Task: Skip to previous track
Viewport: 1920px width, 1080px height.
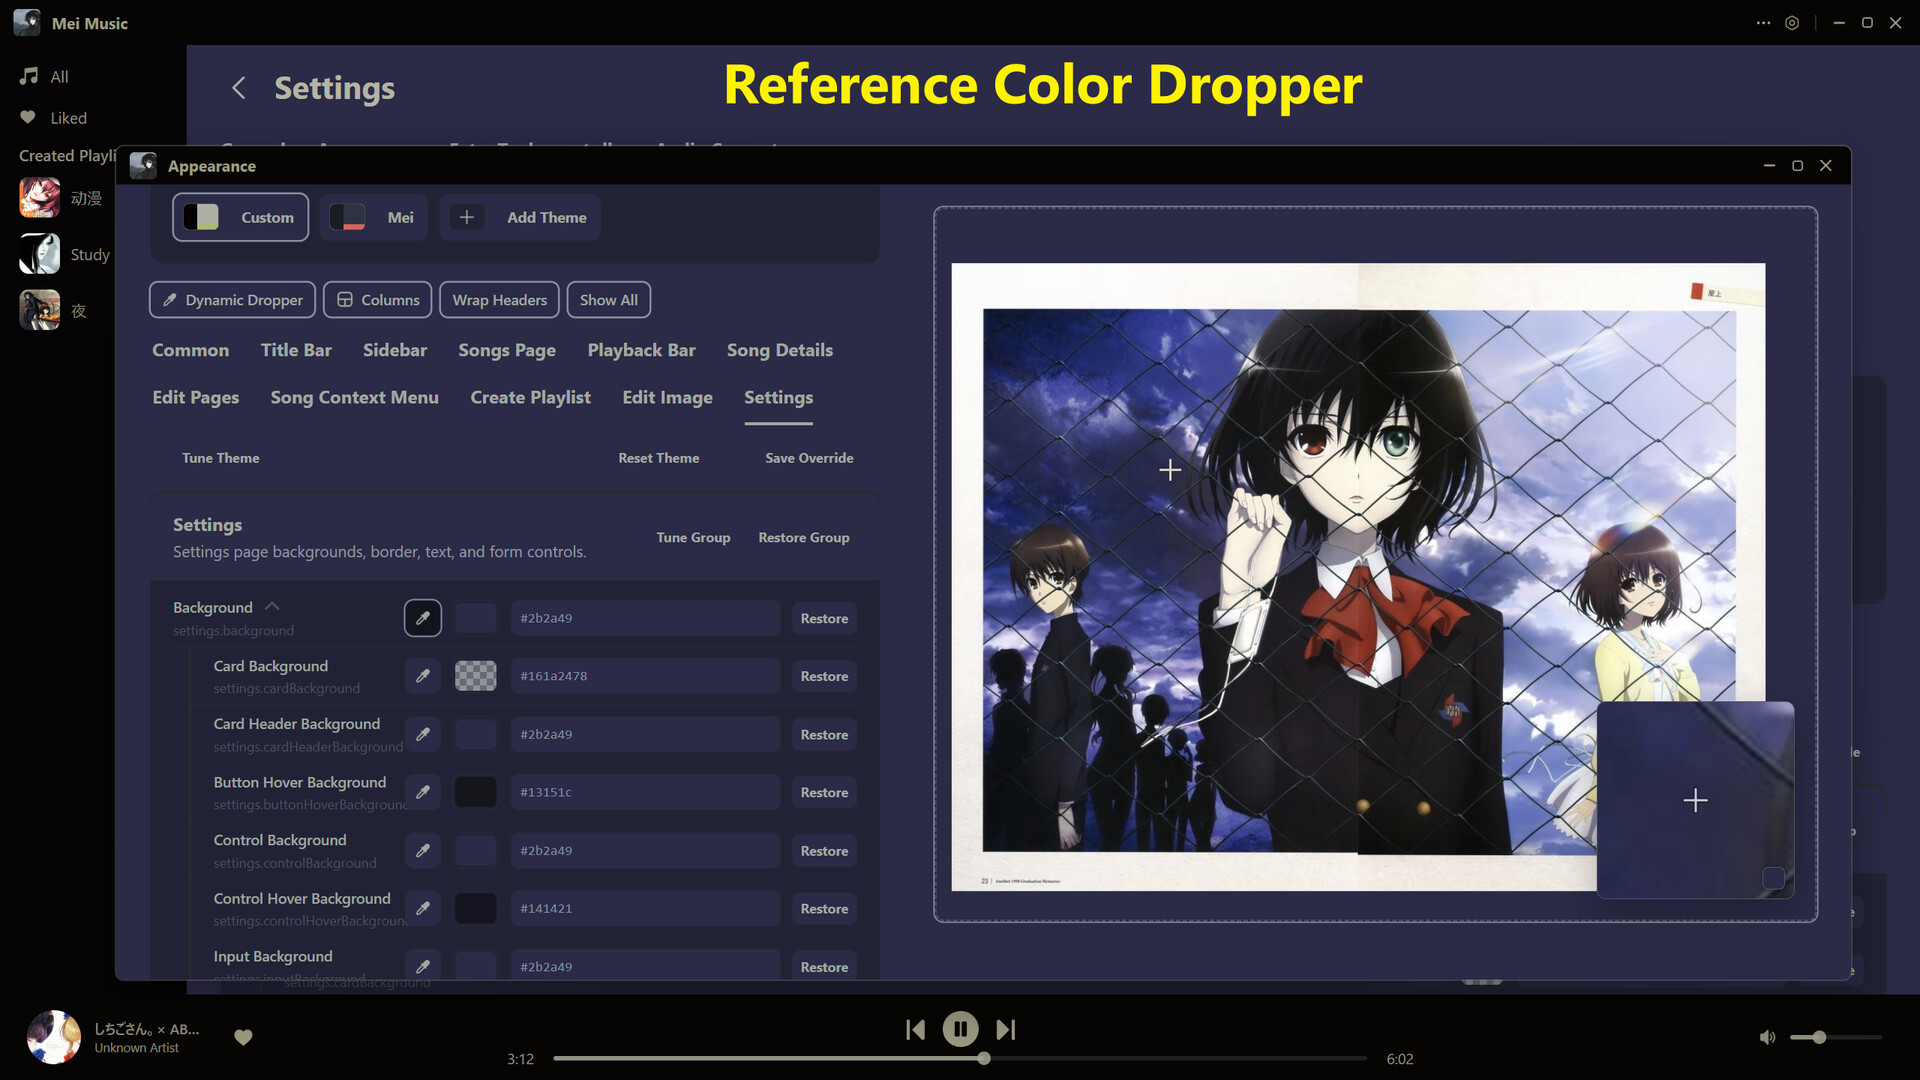Action: pyautogui.click(x=915, y=1029)
